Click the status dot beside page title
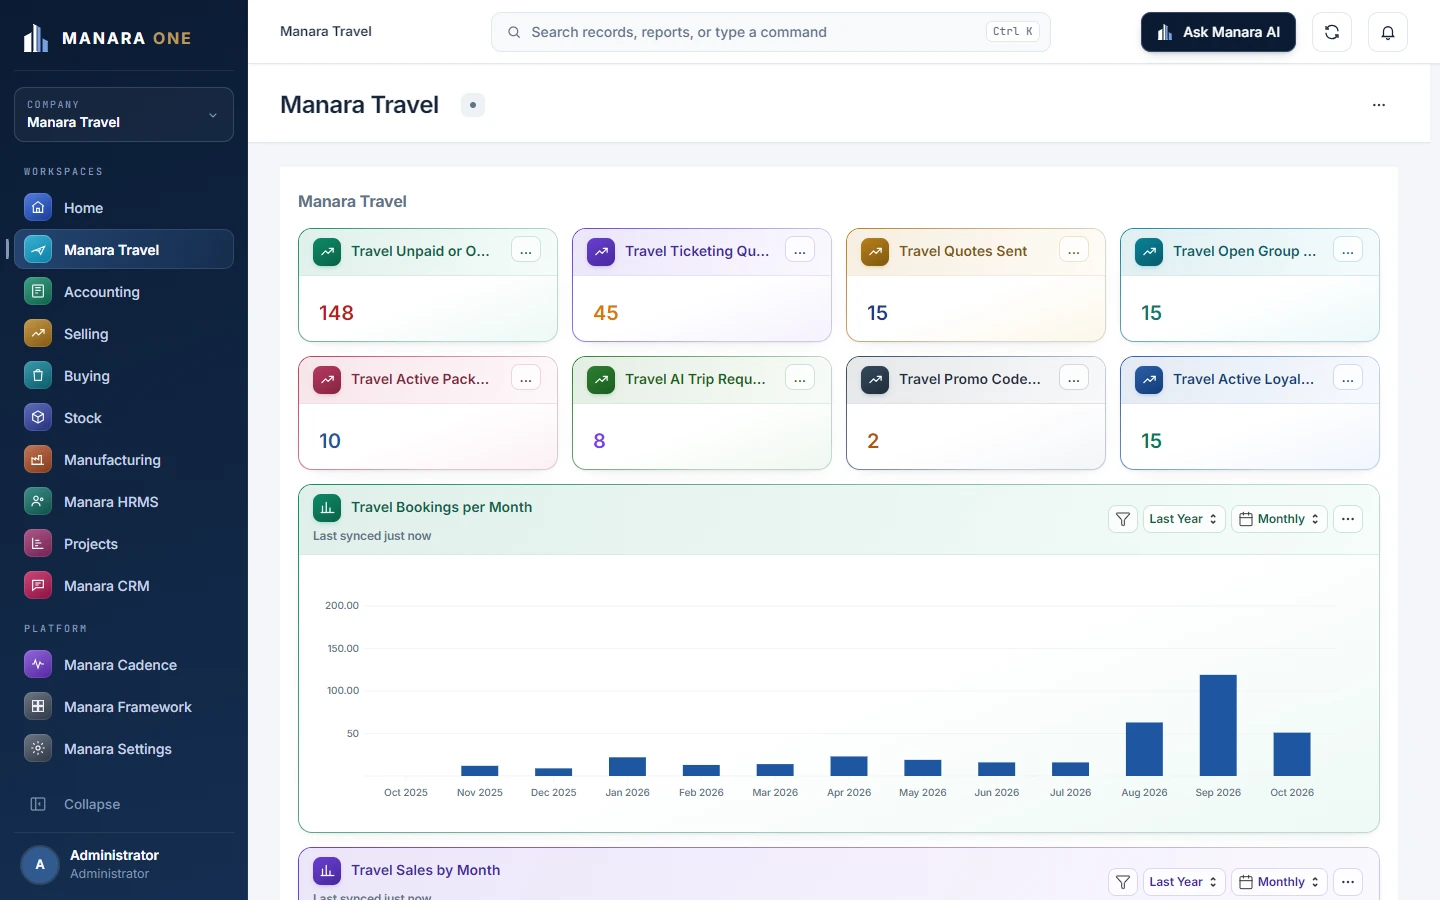This screenshot has height=900, width=1440. 473,105
